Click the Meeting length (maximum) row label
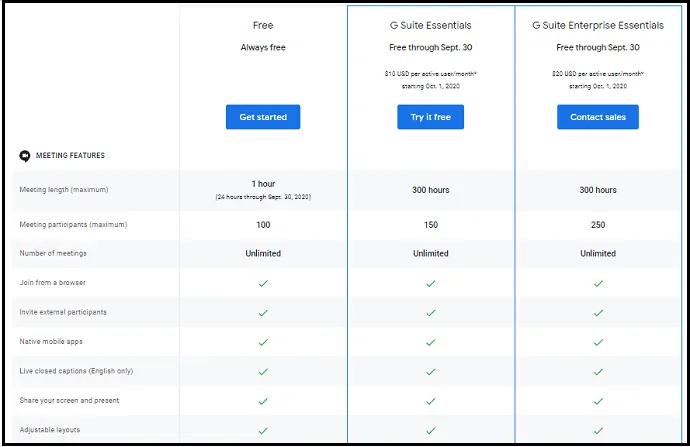Image resolution: width=690 pixels, height=447 pixels. 63,190
